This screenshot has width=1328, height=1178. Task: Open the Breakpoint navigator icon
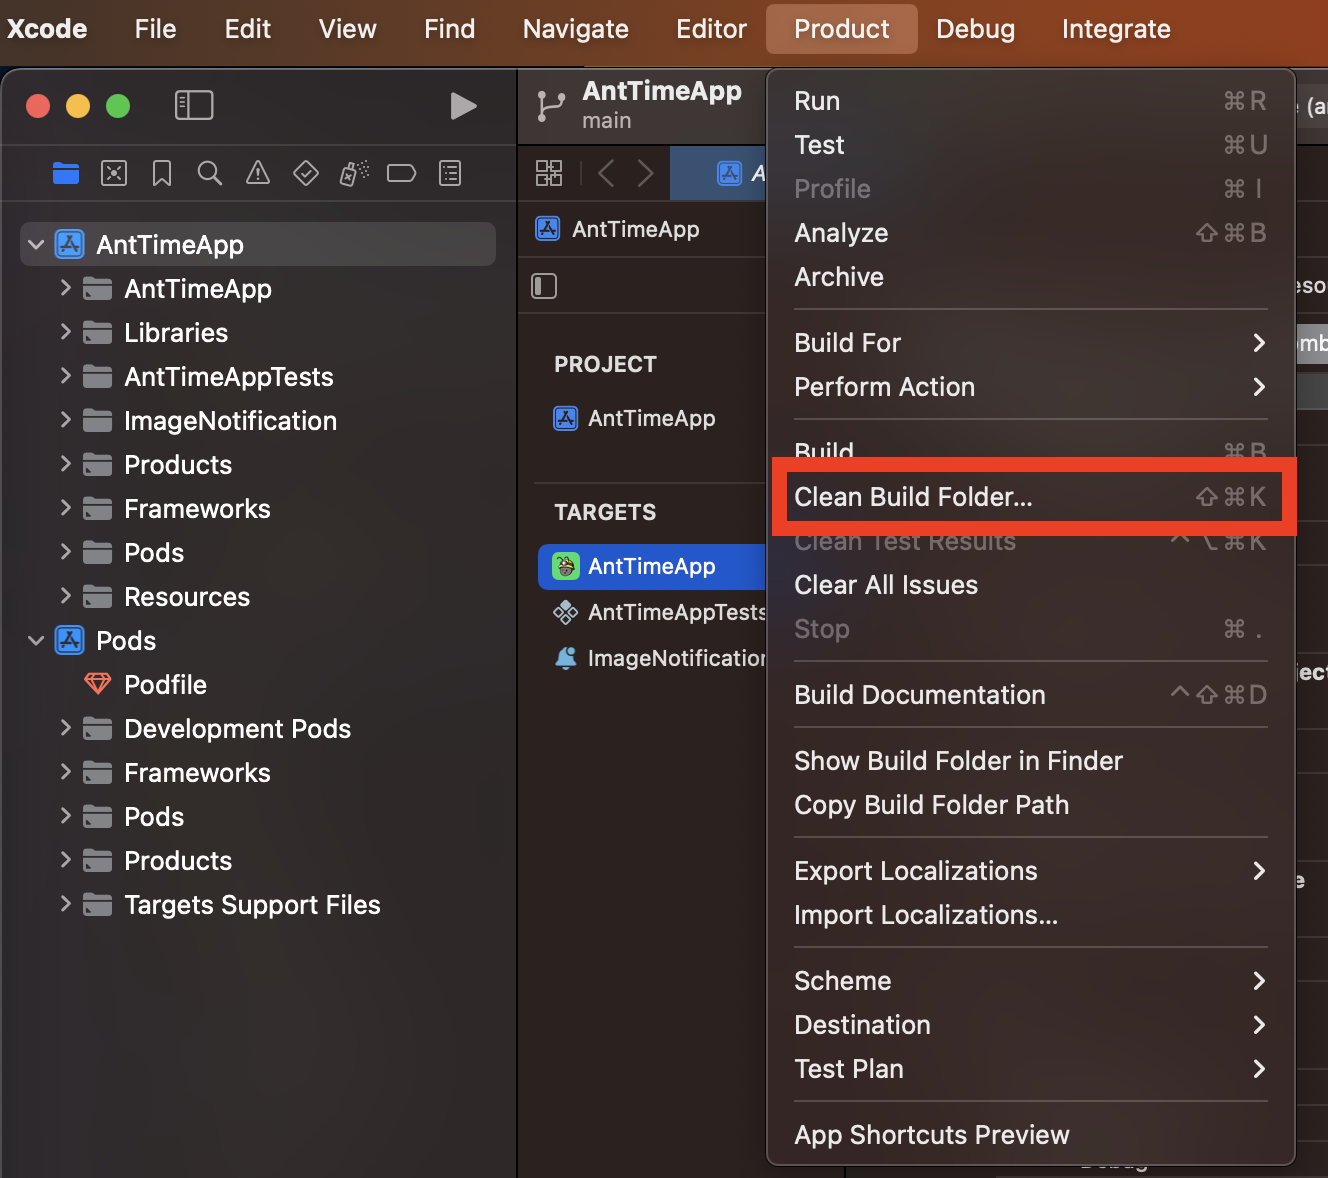coord(401,174)
